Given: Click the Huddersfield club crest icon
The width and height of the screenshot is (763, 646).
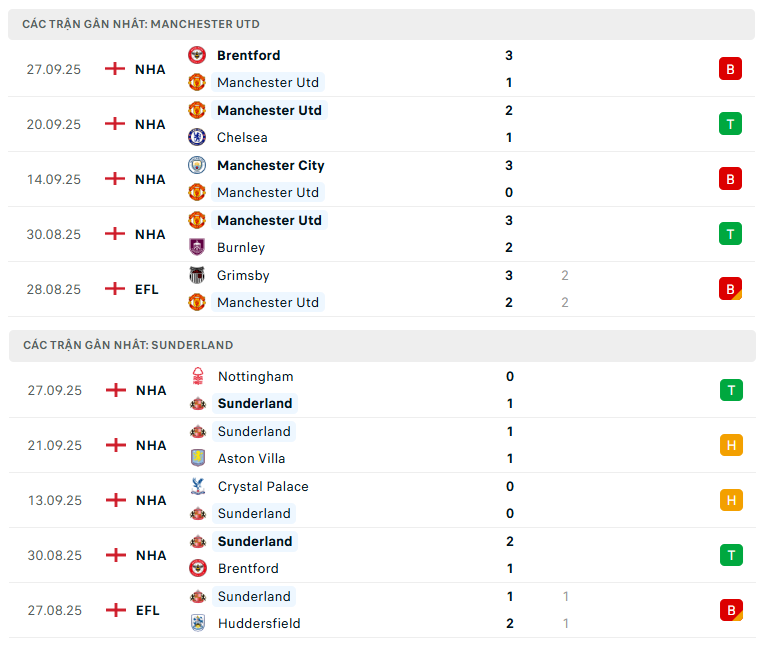Looking at the screenshot, I should (x=198, y=623).
